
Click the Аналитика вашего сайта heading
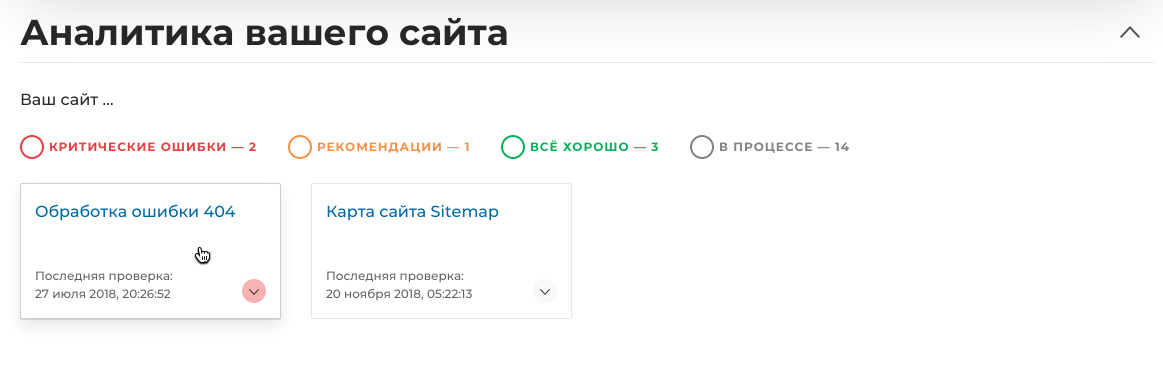pos(264,33)
